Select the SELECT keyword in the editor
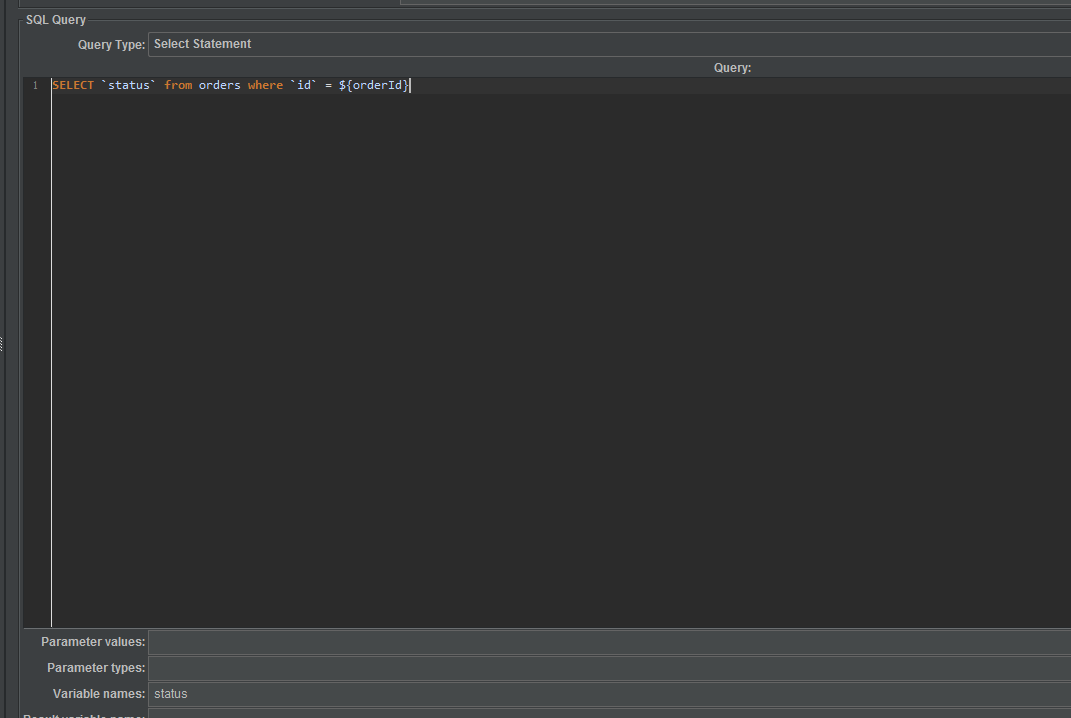 (72, 85)
